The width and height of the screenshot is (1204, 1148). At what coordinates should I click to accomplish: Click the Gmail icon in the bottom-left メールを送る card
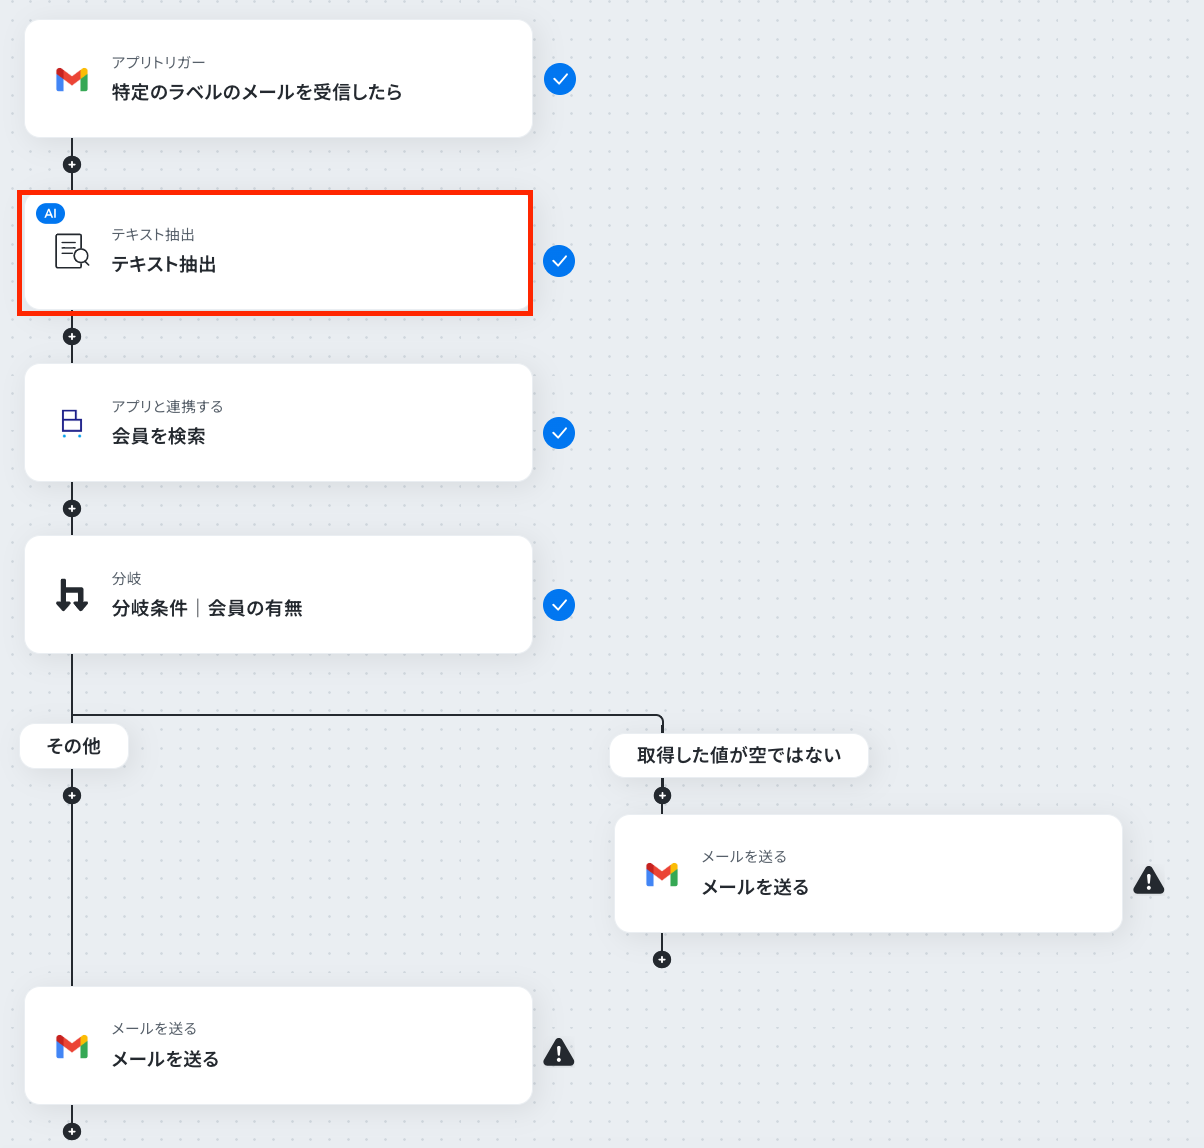coord(72,1046)
